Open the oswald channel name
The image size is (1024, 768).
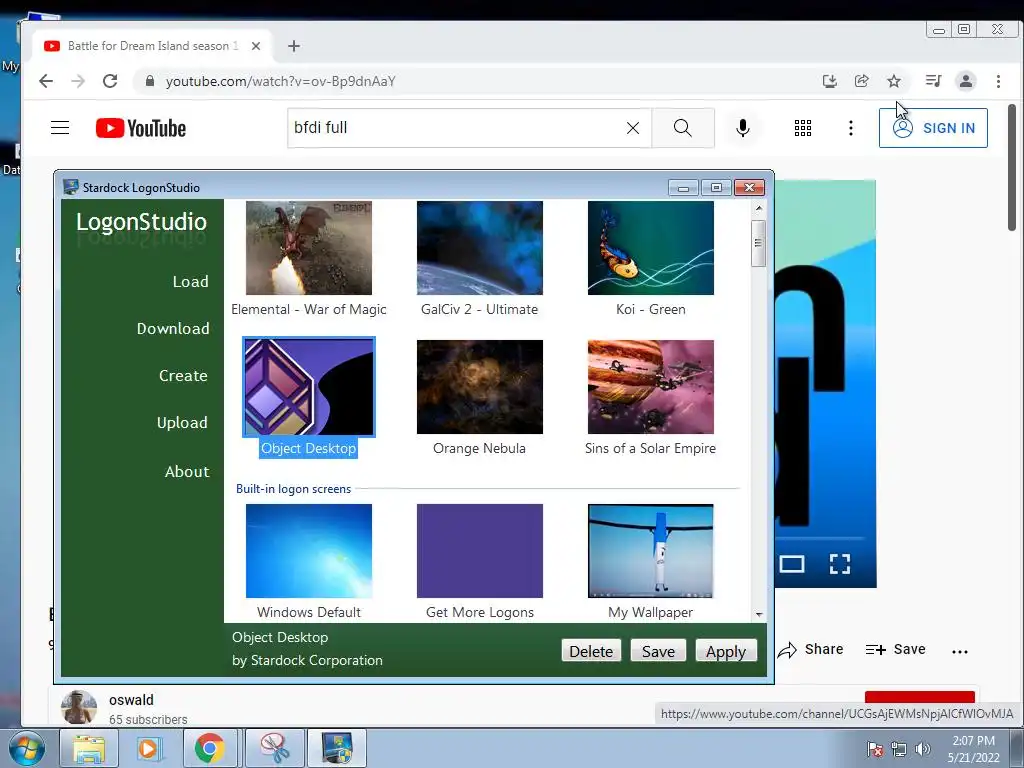click(x=131, y=699)
